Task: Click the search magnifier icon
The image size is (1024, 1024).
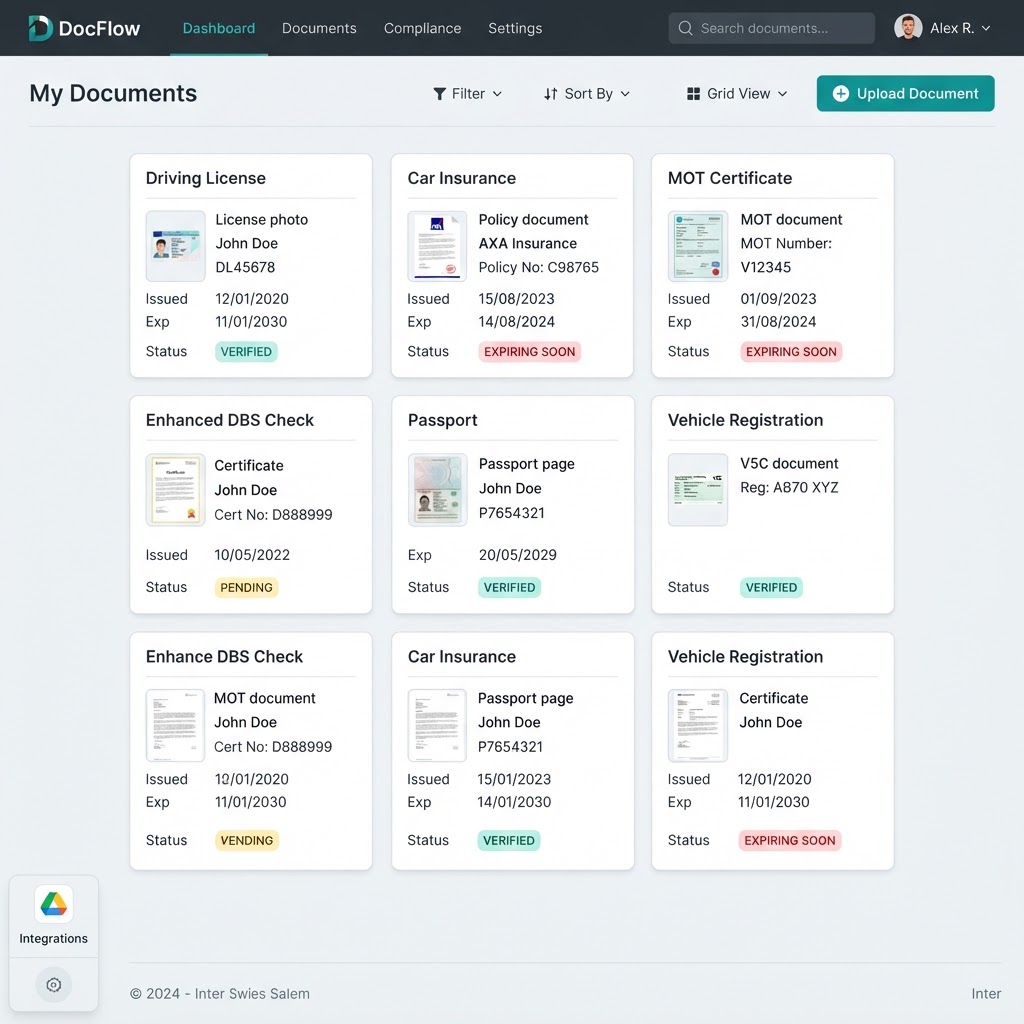Action: pos(685,28)
